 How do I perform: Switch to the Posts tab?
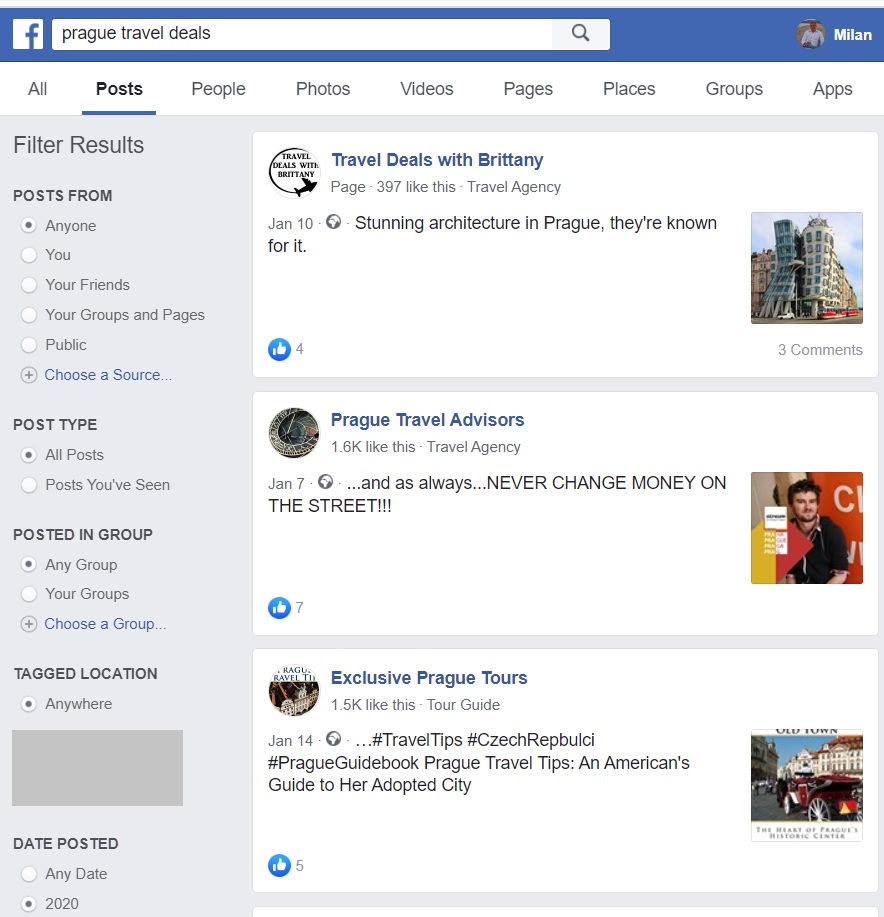[x=119, y=89]
